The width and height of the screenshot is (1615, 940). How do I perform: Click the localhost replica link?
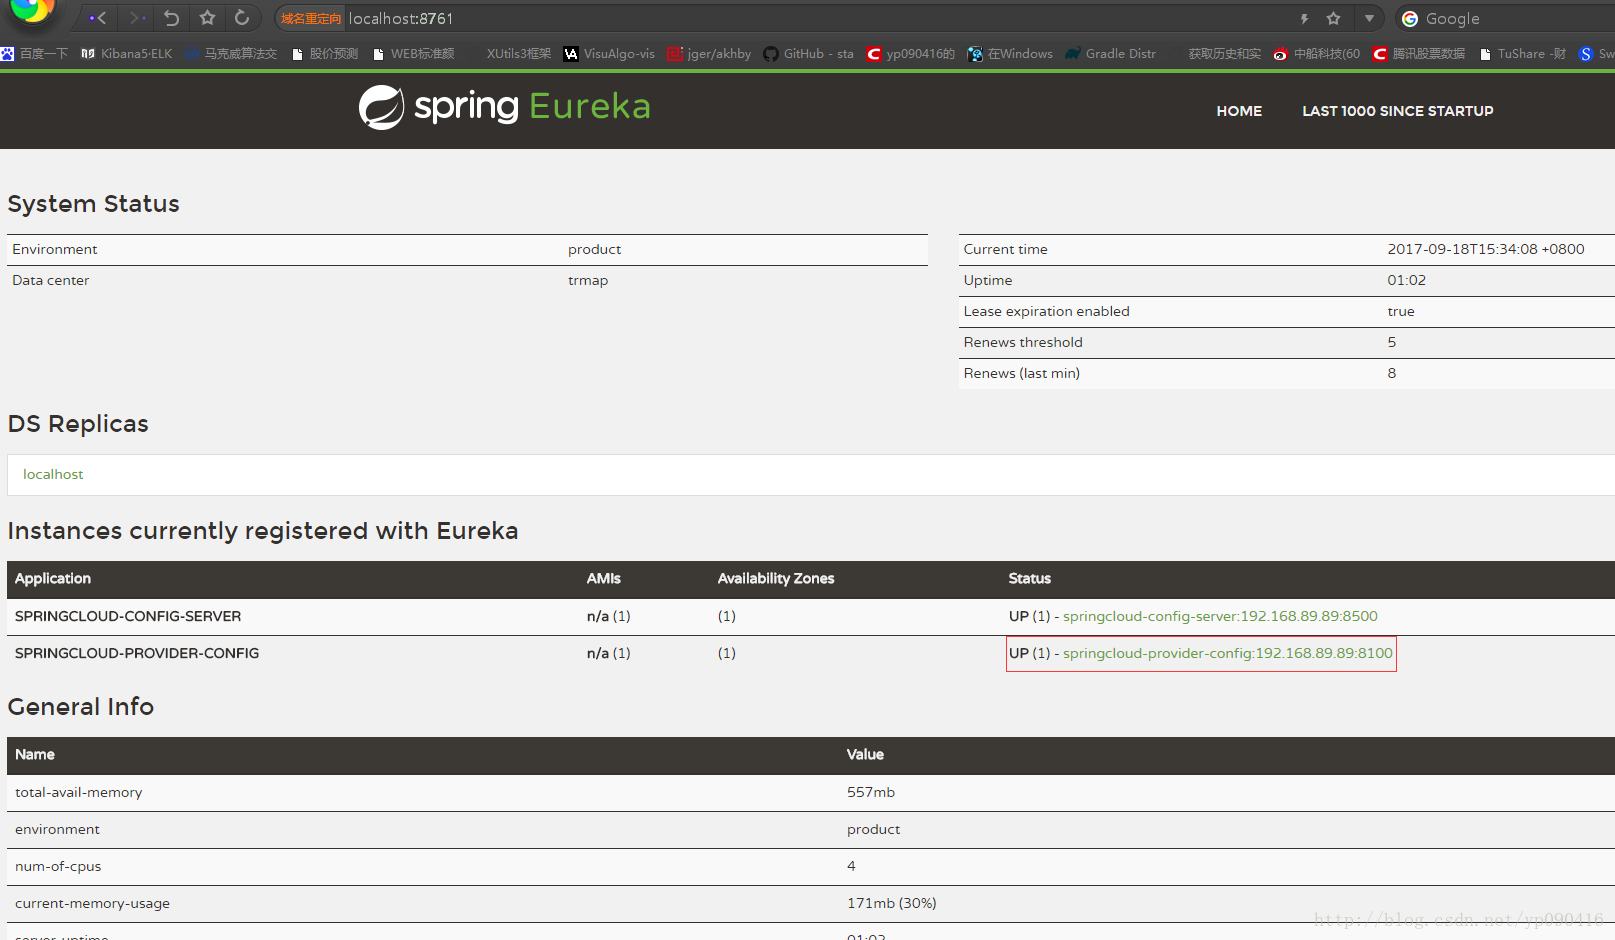tap(53, 474)
